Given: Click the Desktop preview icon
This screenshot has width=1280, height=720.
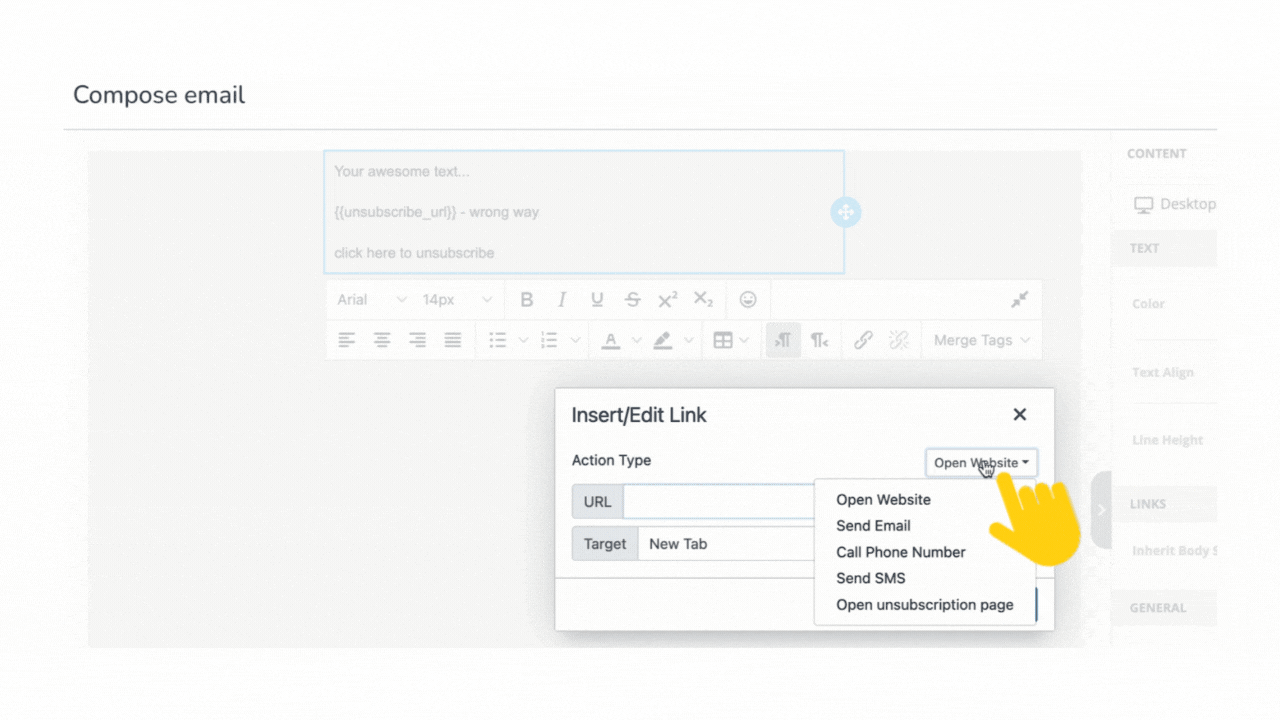Looking at the screenshot, I should (x=1144, y=204).
